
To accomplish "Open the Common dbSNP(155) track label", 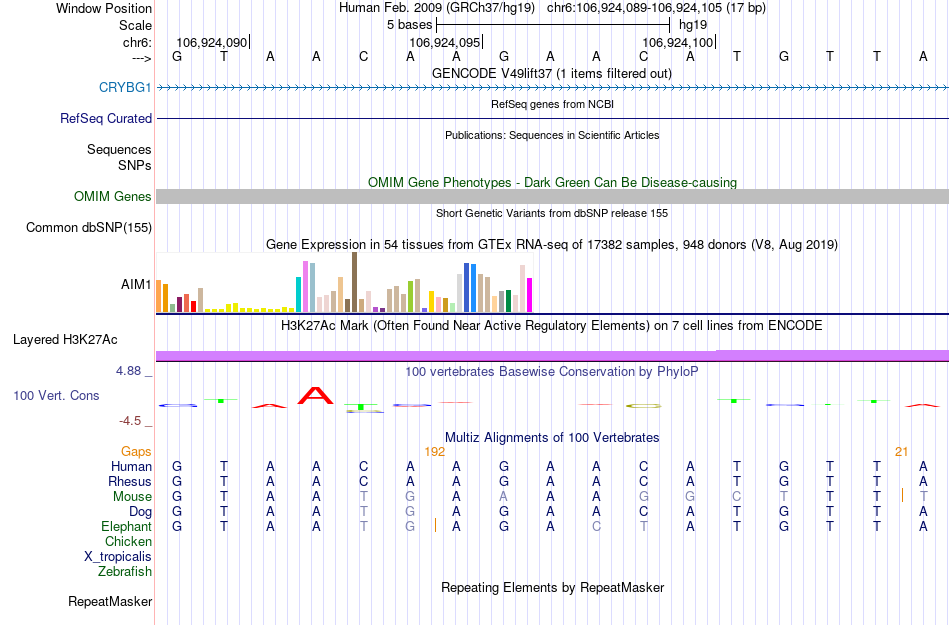I will (88, 227).
